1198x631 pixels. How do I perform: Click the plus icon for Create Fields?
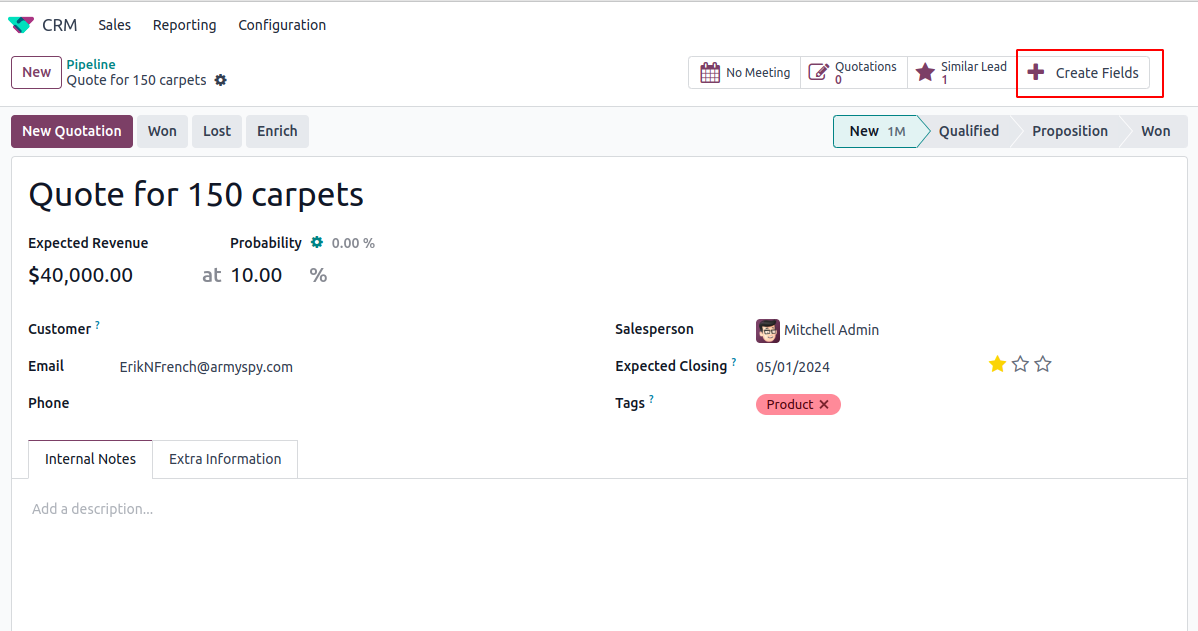1036,73
